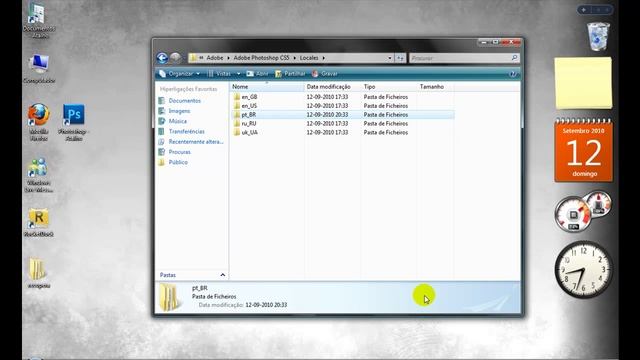The height and width of the screenshot is (360, 640).
Task: Sort by the Tipo column header
Action: coord(389,87)
